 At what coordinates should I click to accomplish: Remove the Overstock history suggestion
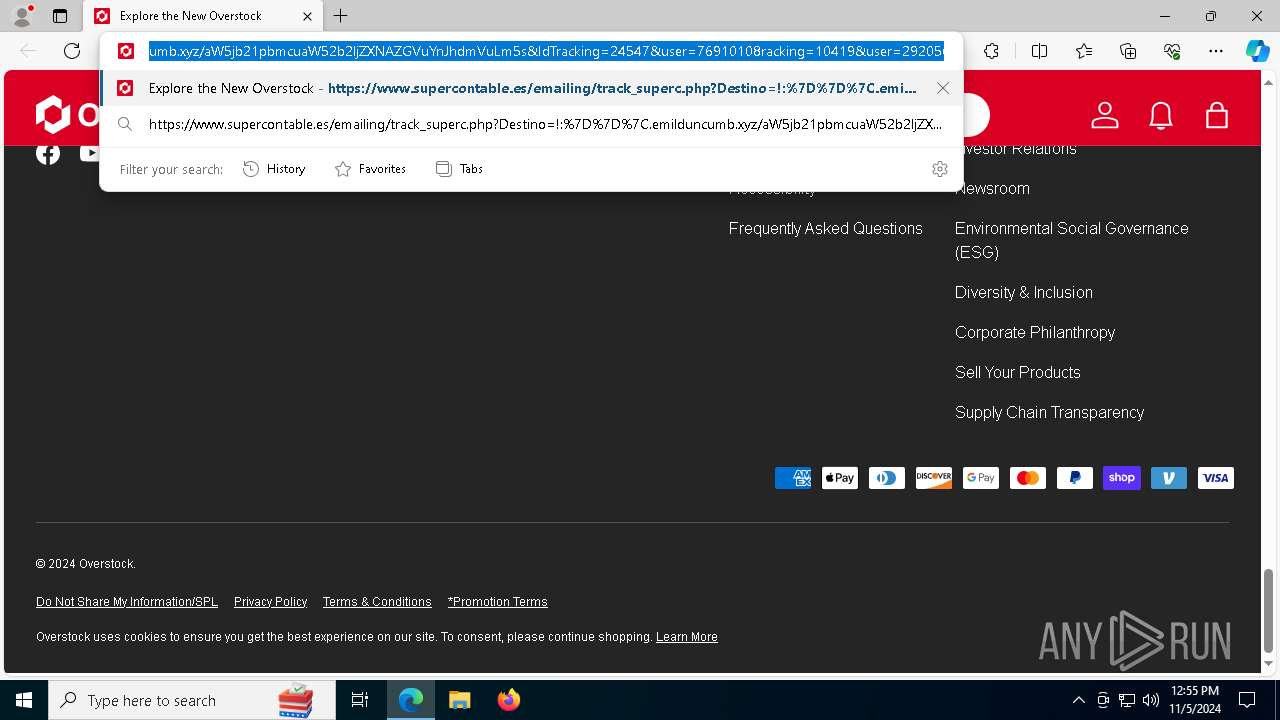point(943,88)
